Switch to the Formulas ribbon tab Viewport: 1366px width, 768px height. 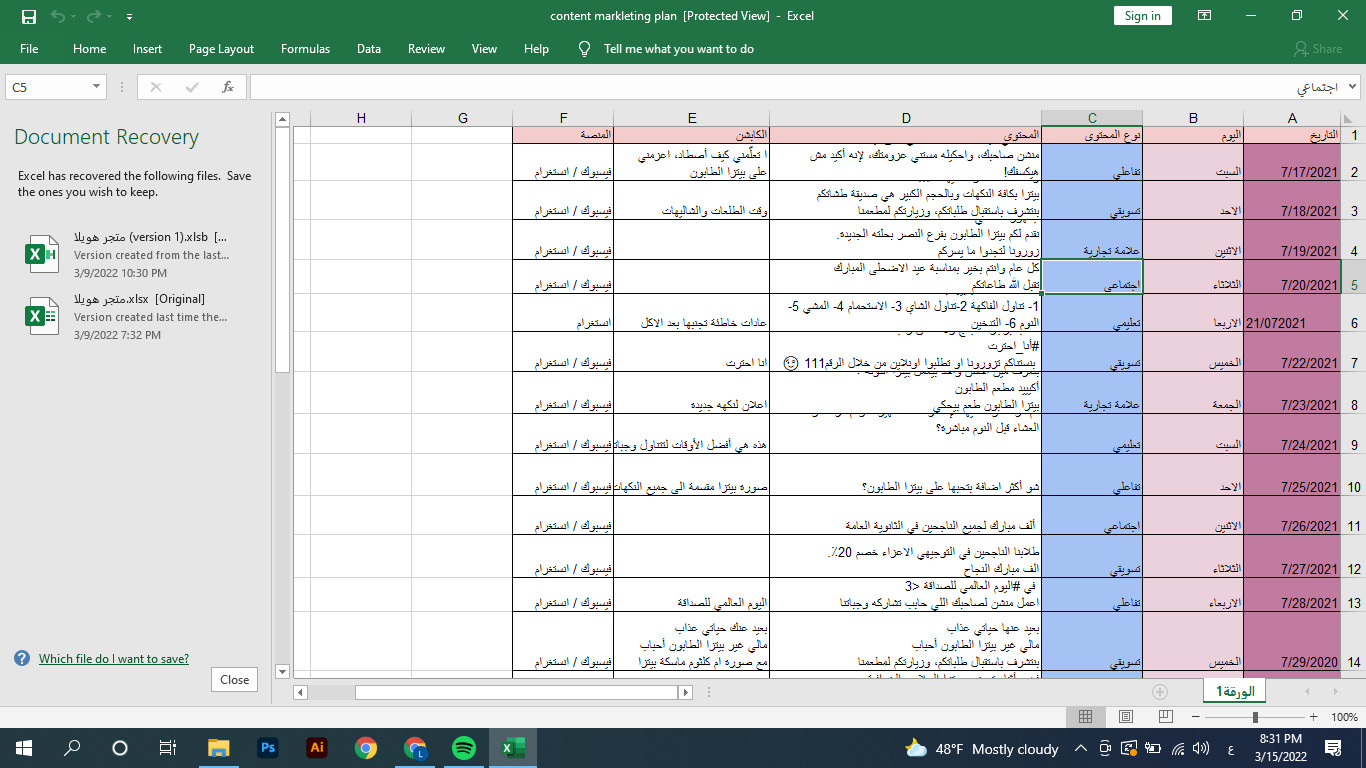(x=305, y=48)
